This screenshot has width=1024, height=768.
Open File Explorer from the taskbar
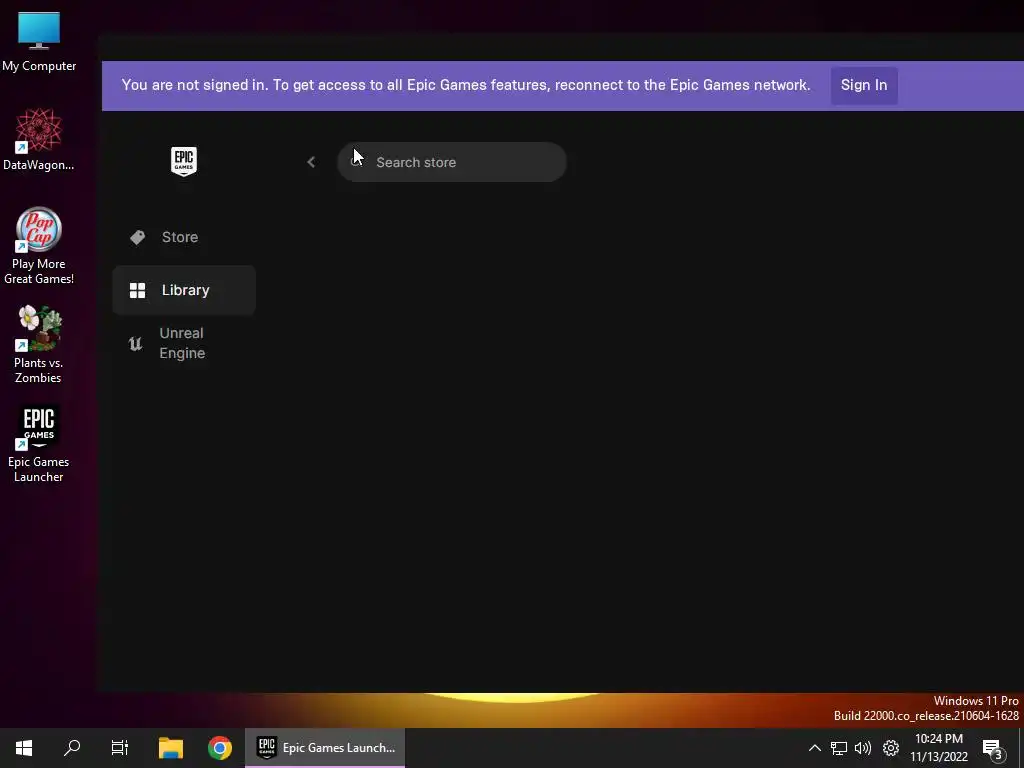tap(171, 748)
